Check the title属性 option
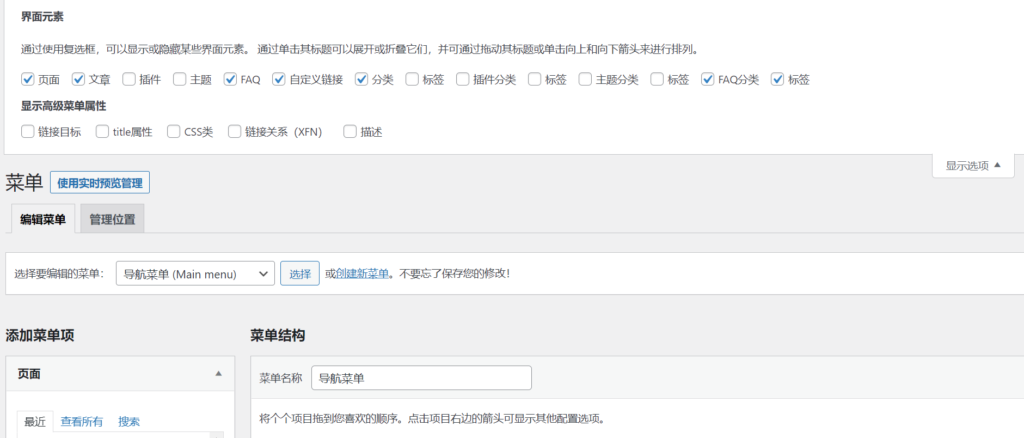Image resolution: width=1024 pixels, height=438 pixels. click(103, 131)
